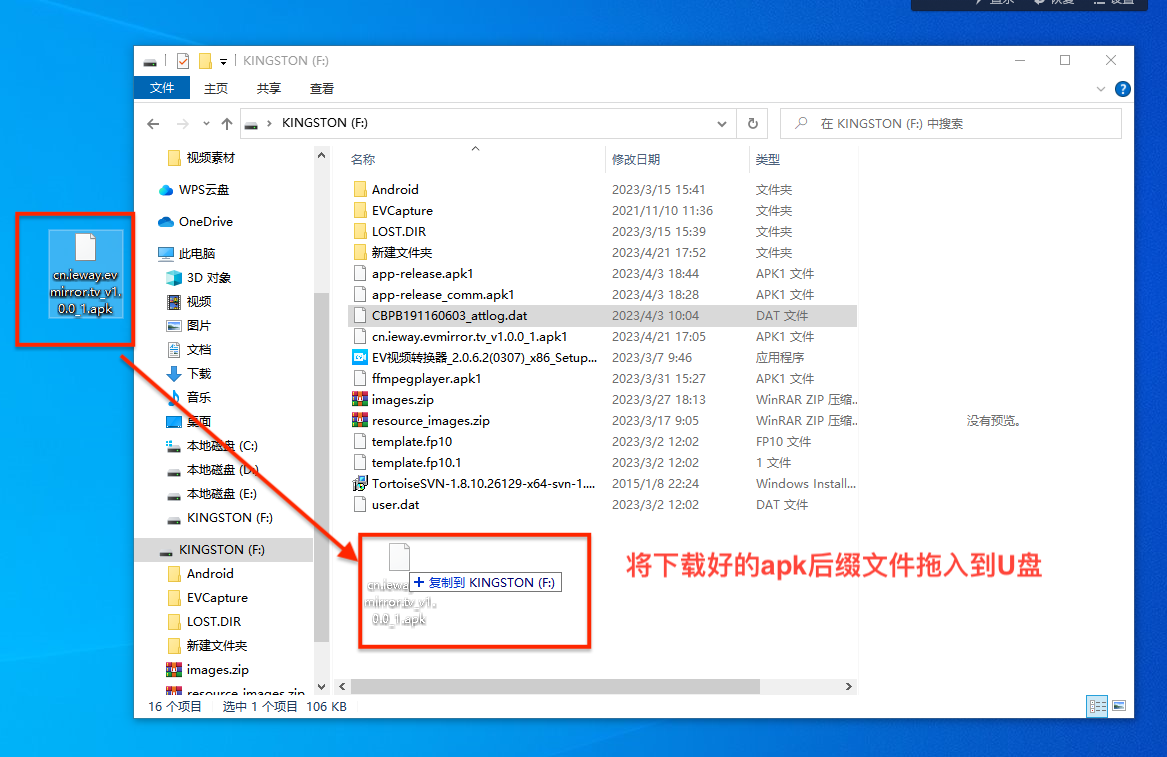
Task: Switch to details view via status bar icon
Action: click(x=1096, y=706)
